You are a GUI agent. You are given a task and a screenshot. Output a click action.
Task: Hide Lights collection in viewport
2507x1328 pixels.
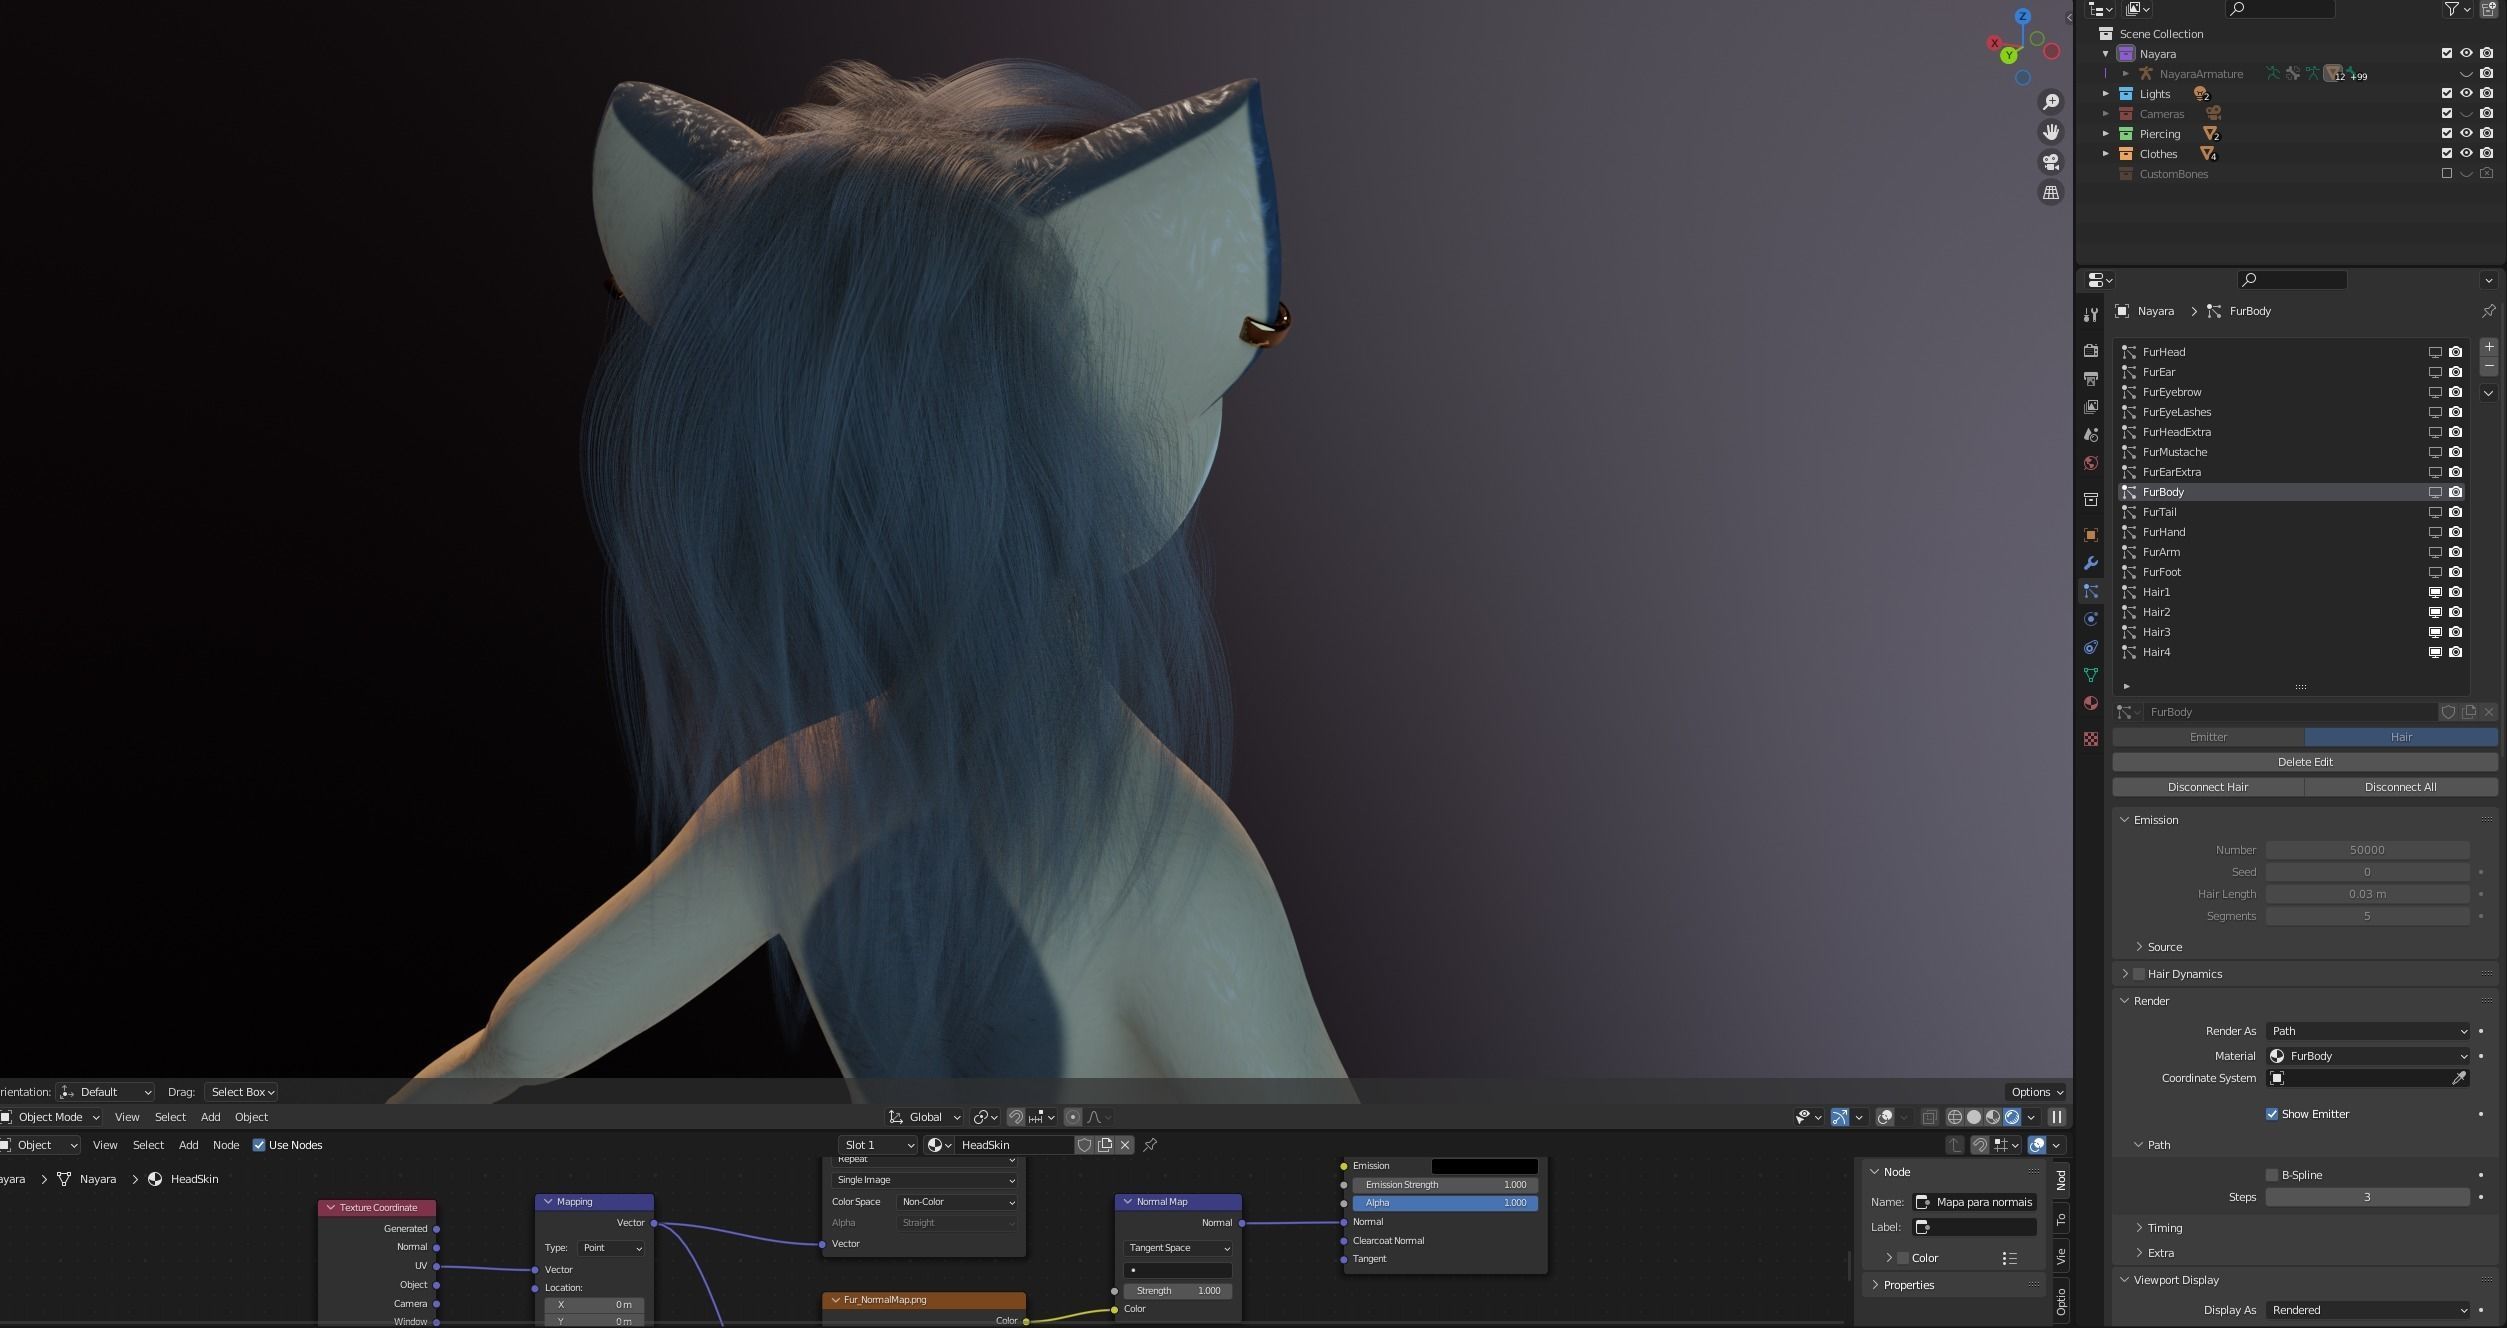click(x=2467, y=93)
